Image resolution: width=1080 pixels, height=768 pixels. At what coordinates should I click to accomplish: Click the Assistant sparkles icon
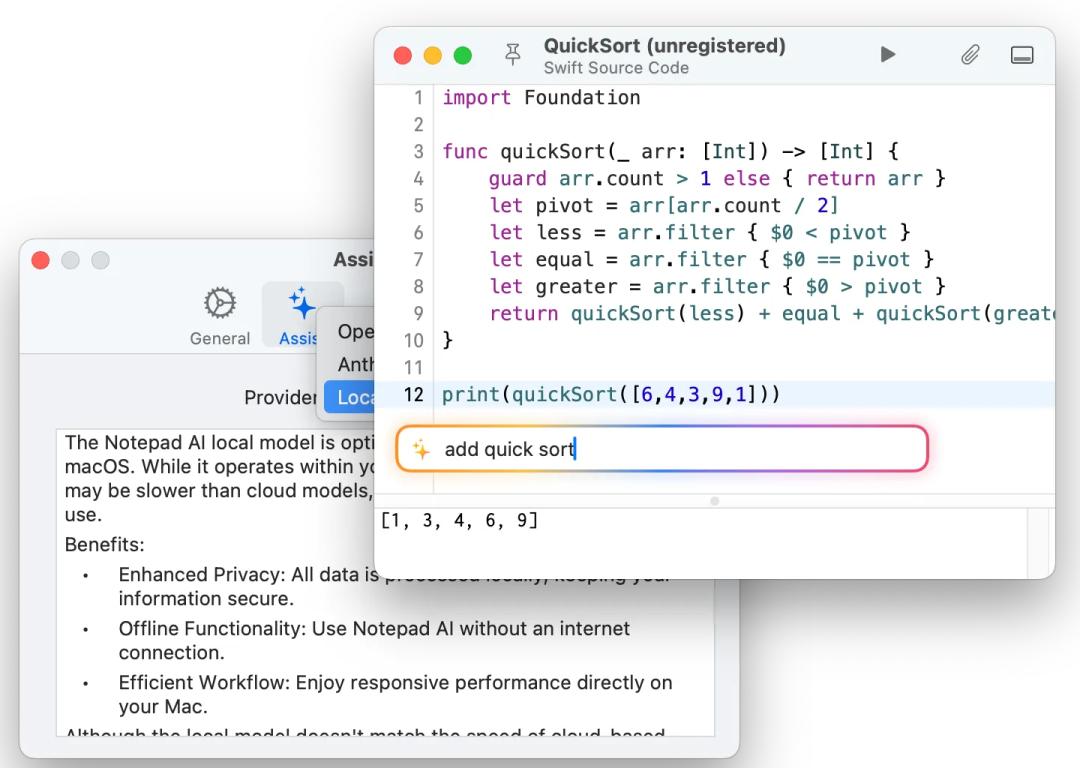tap(303, 300)
